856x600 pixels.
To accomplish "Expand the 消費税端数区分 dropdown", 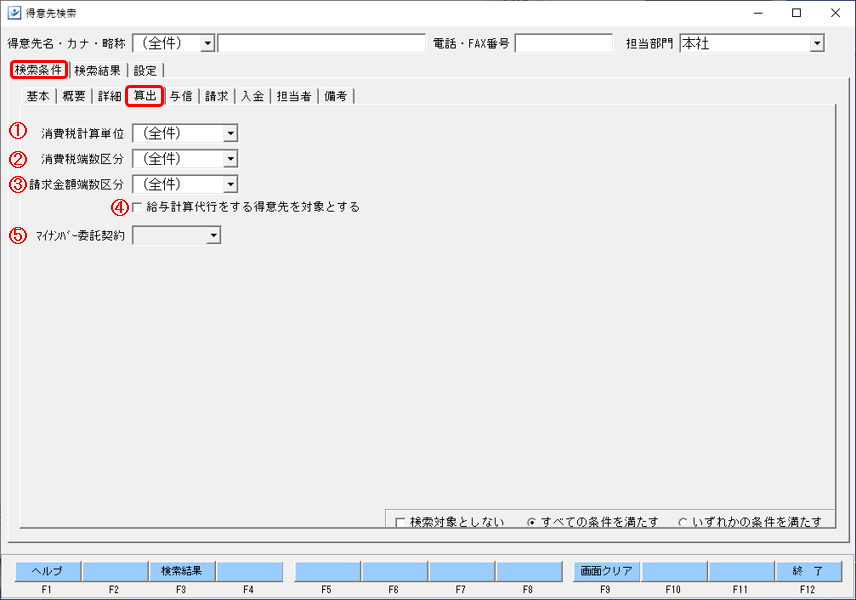I will [230, 159].
